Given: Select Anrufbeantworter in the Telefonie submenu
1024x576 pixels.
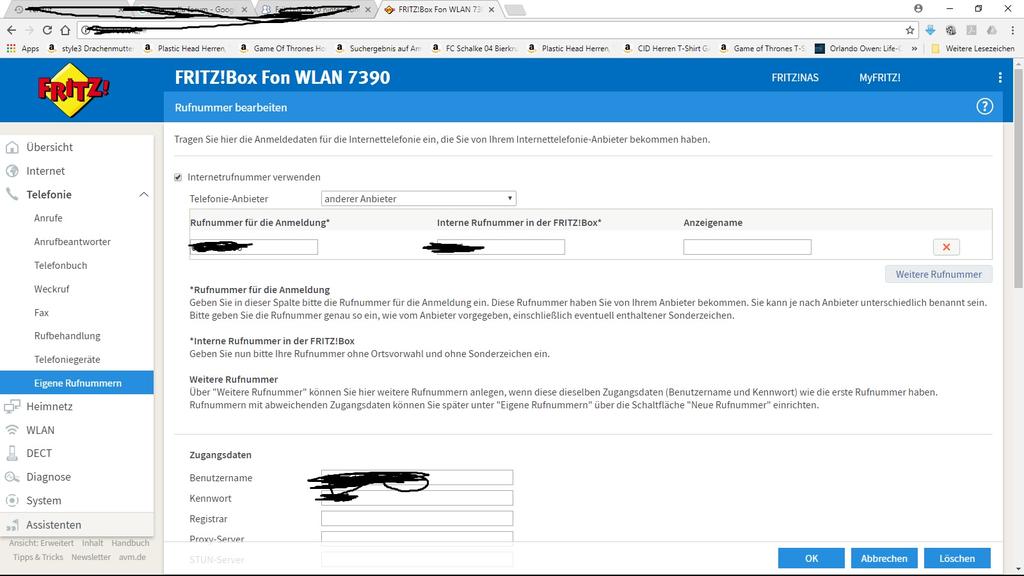Looking at the screenshot, I should [x=72, y=242].
